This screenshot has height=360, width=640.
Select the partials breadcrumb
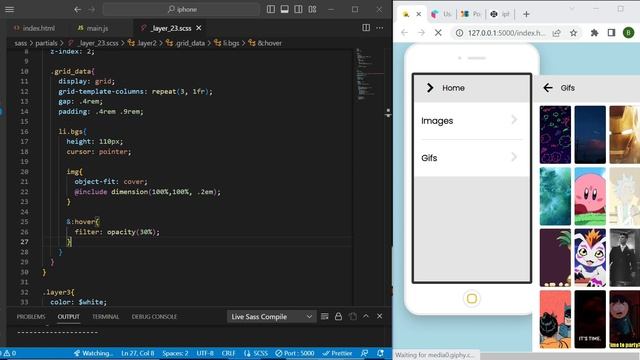point(46,43)
